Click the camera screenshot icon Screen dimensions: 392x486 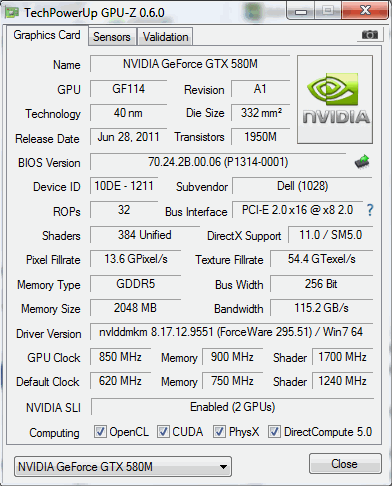[369, 34]
